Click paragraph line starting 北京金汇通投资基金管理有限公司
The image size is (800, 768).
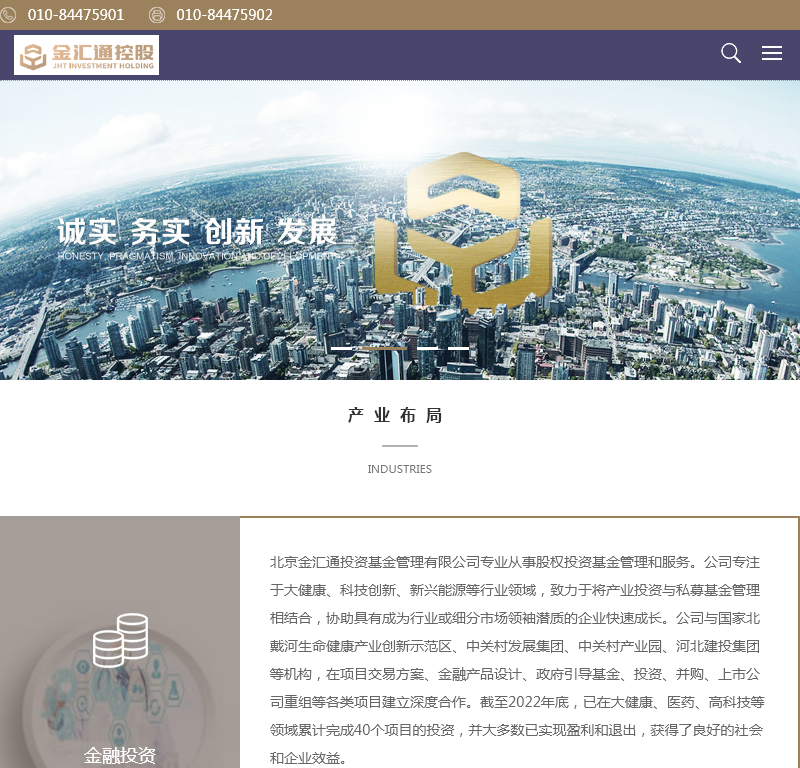515,562
